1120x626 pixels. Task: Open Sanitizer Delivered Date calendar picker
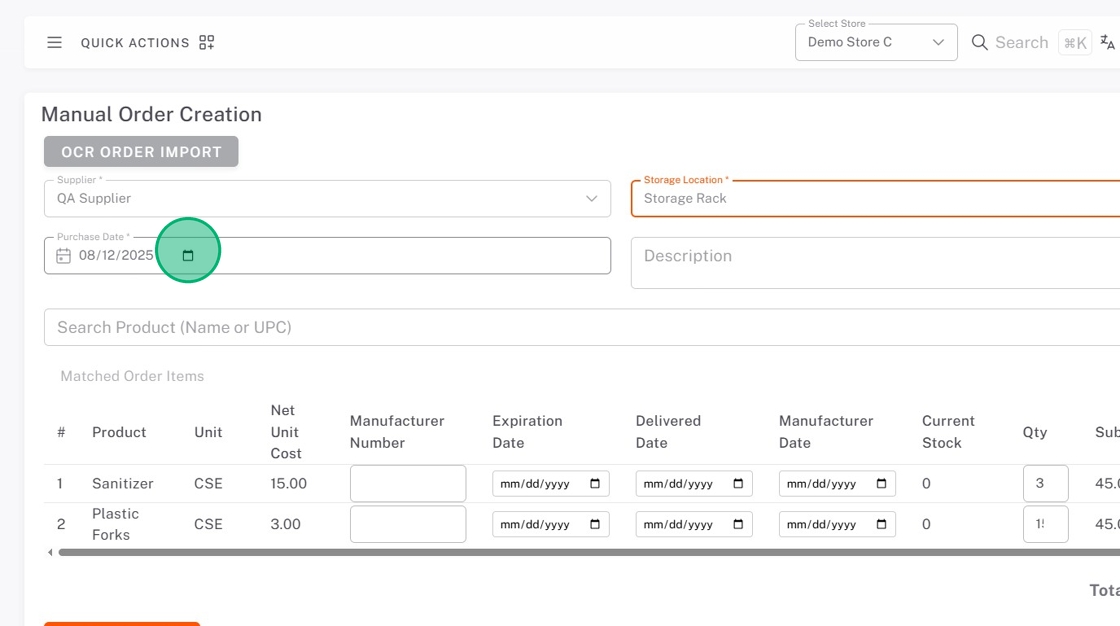pyautogui.click(x=738, y=484)
